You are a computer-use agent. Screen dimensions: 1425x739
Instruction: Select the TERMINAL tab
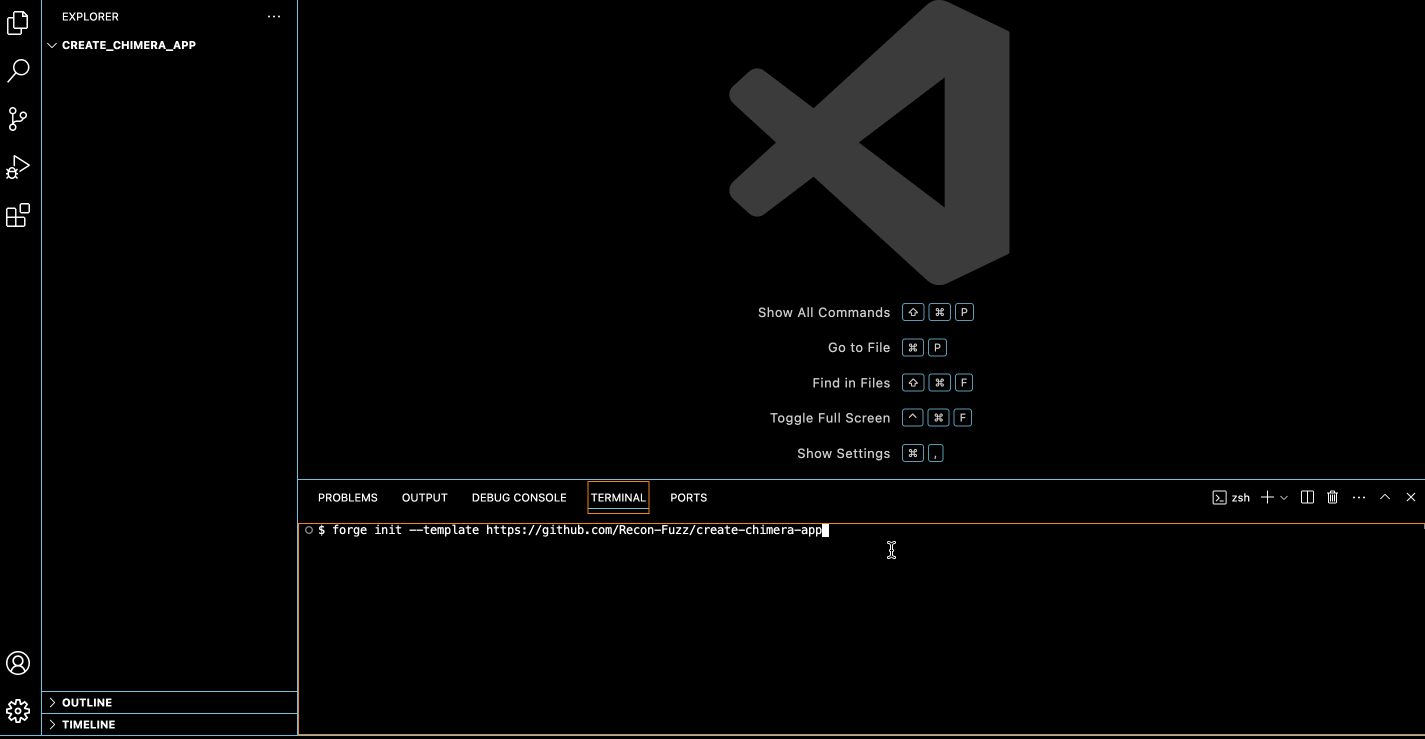click(618, 497)
